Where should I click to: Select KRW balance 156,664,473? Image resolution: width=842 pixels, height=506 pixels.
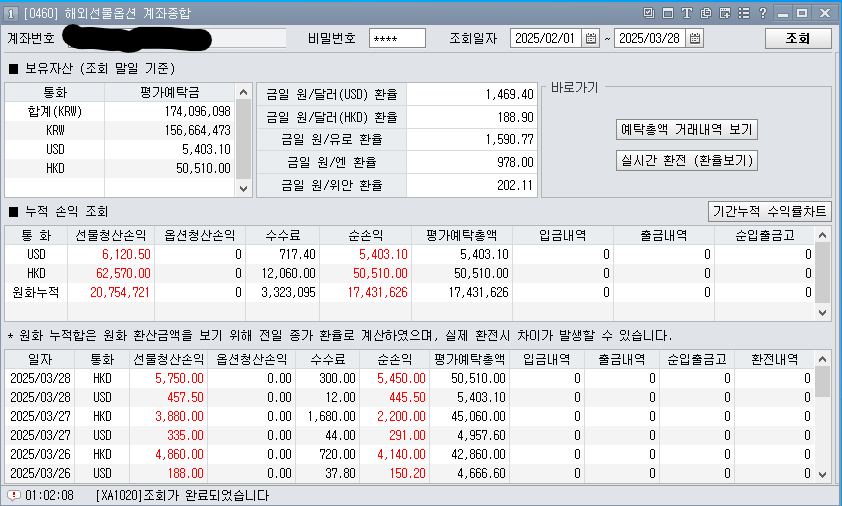tap(197, 131)
